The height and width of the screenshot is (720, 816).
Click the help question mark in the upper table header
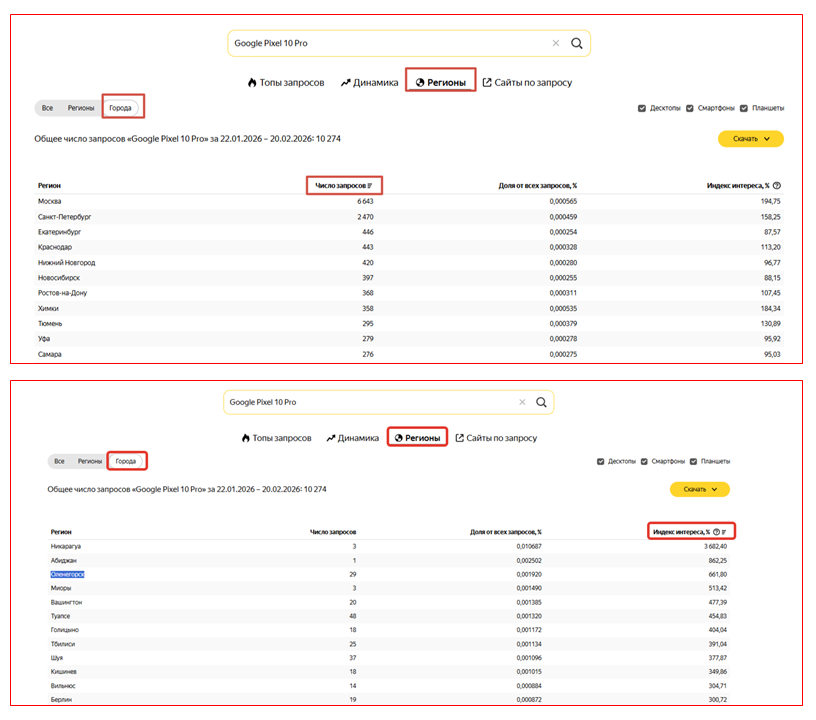click(x=777, y=185)
